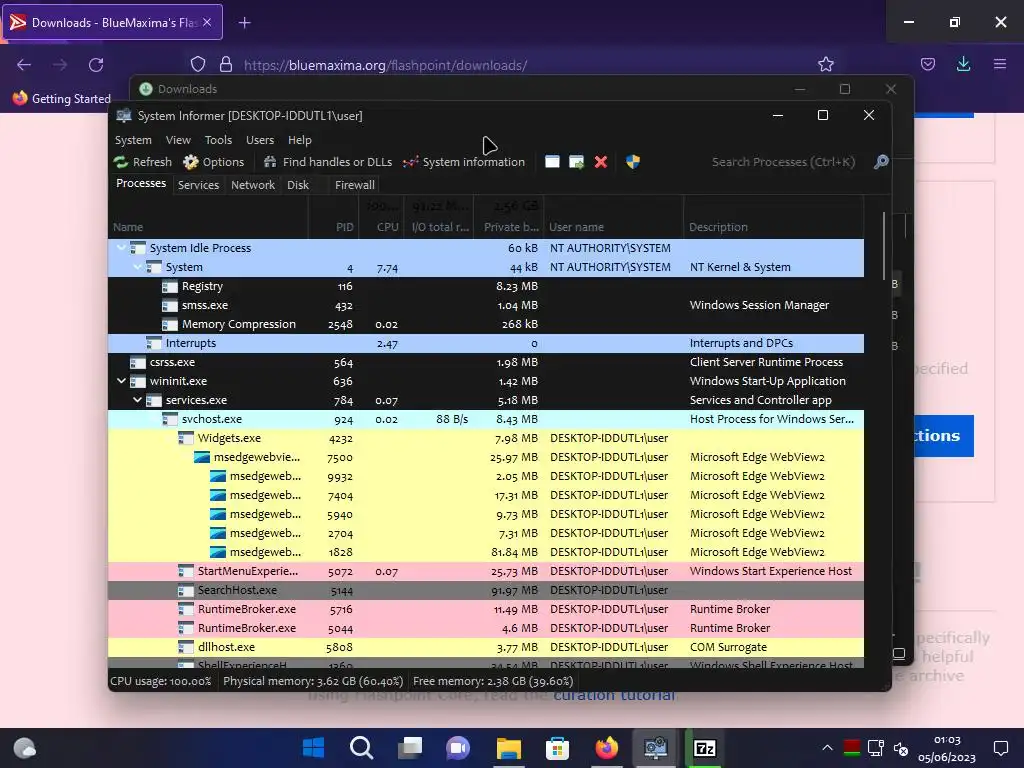Select msedgewebview process with PID 7500
The height and width of the screenshot is (768, 1024).
coord(486,457)
